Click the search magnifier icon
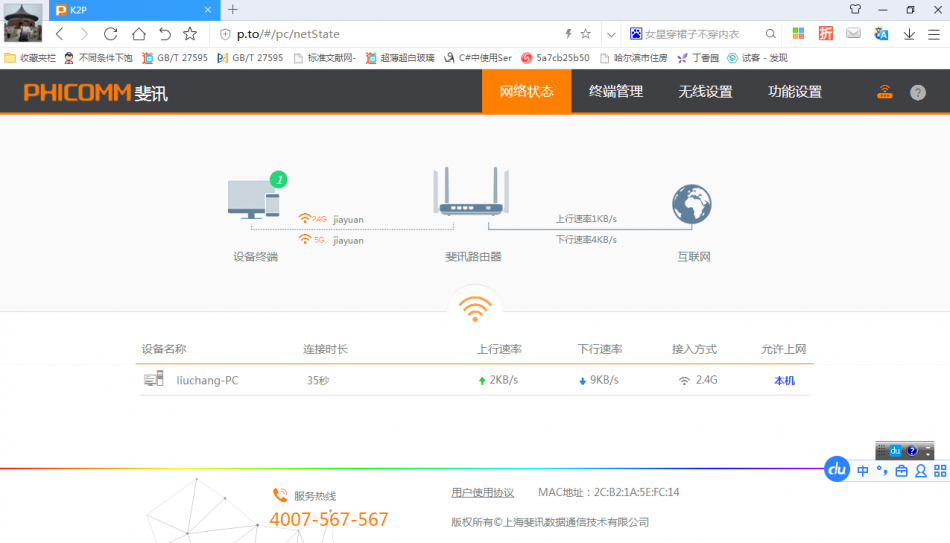 770,34
